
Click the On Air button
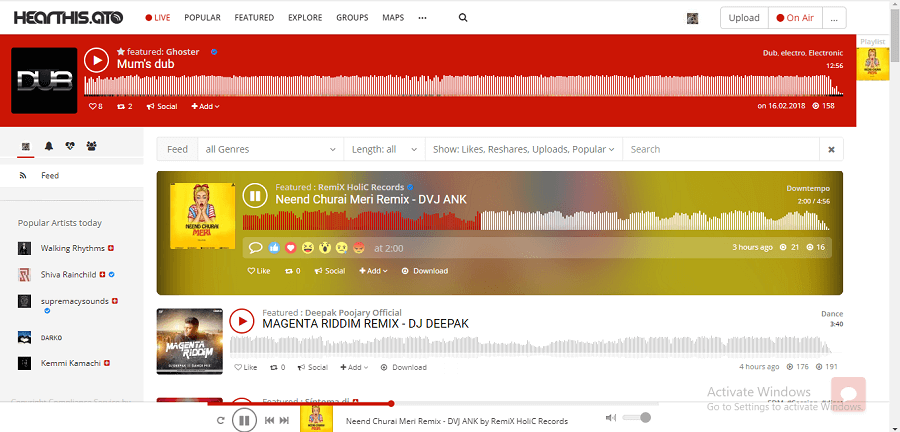(795, 18)
